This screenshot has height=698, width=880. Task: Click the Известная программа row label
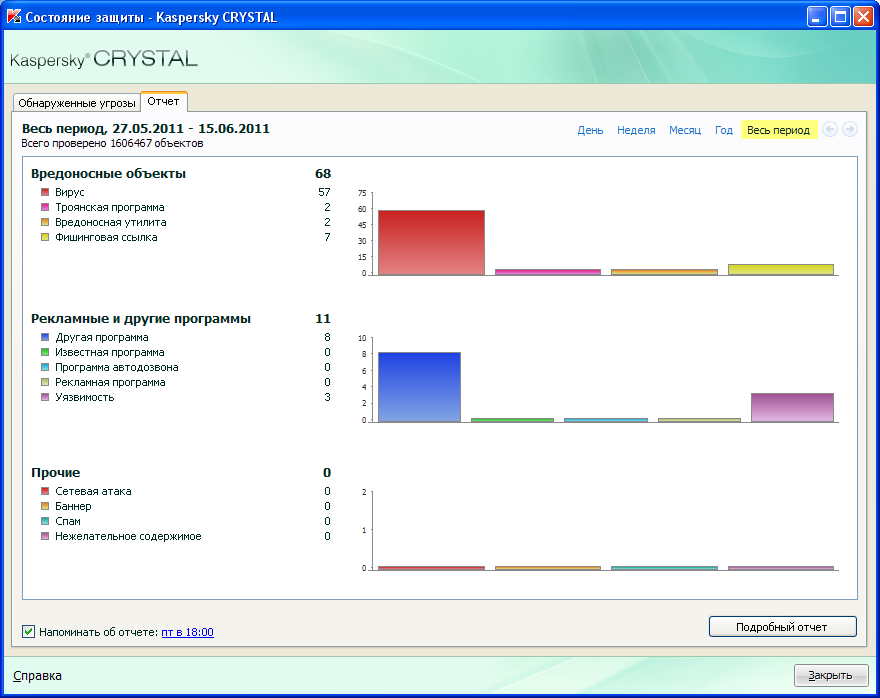coord(109,352)
